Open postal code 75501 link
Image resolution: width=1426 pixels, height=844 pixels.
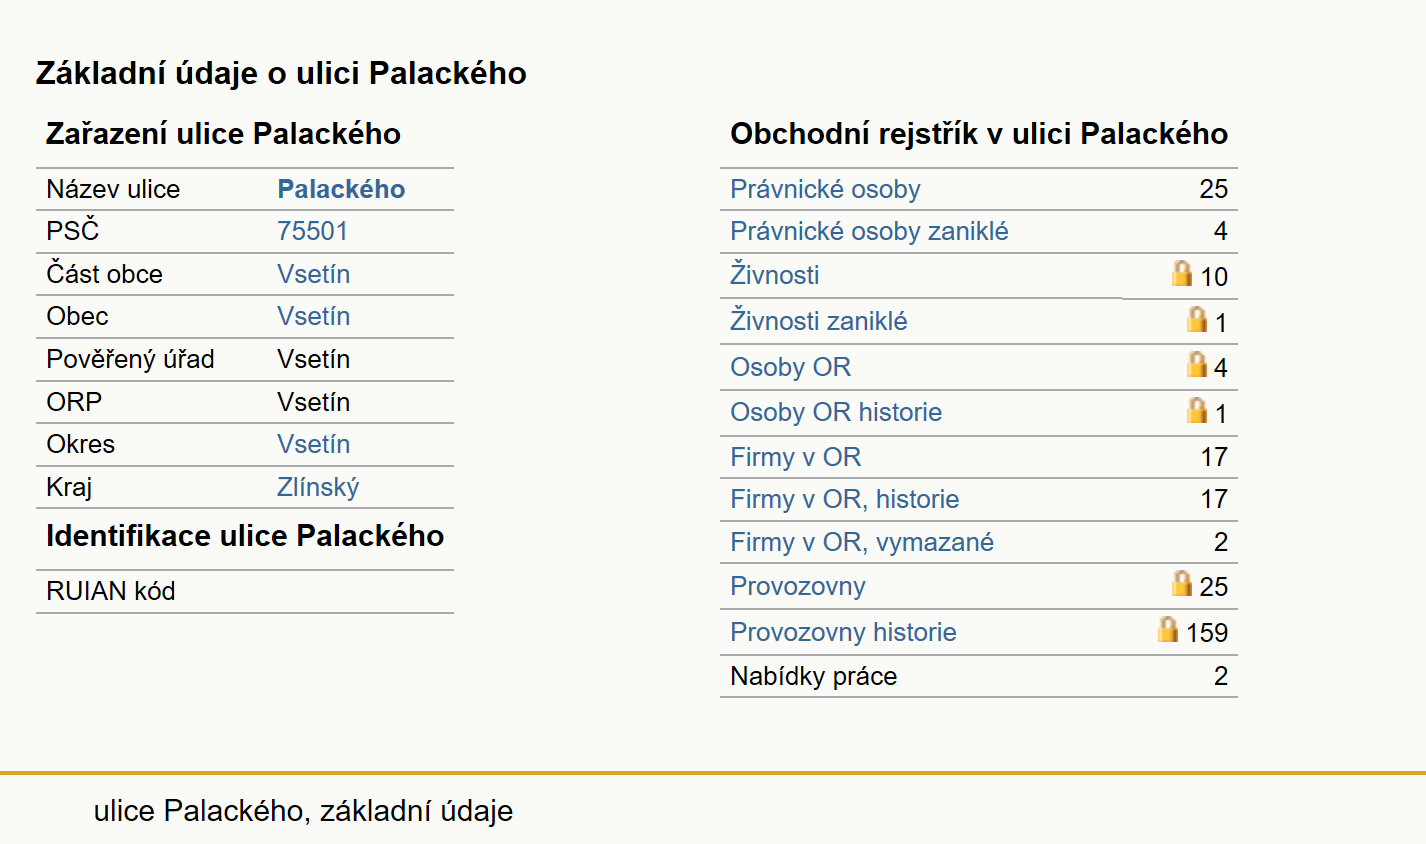313,231
